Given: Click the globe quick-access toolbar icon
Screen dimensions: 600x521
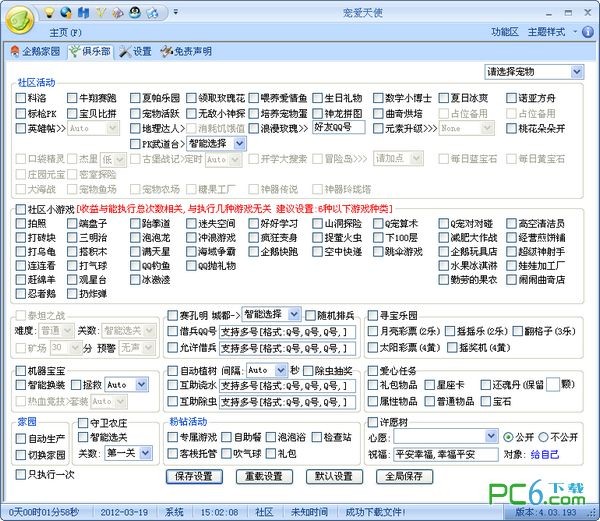Looking at the screenshot, I should [66, 13].
